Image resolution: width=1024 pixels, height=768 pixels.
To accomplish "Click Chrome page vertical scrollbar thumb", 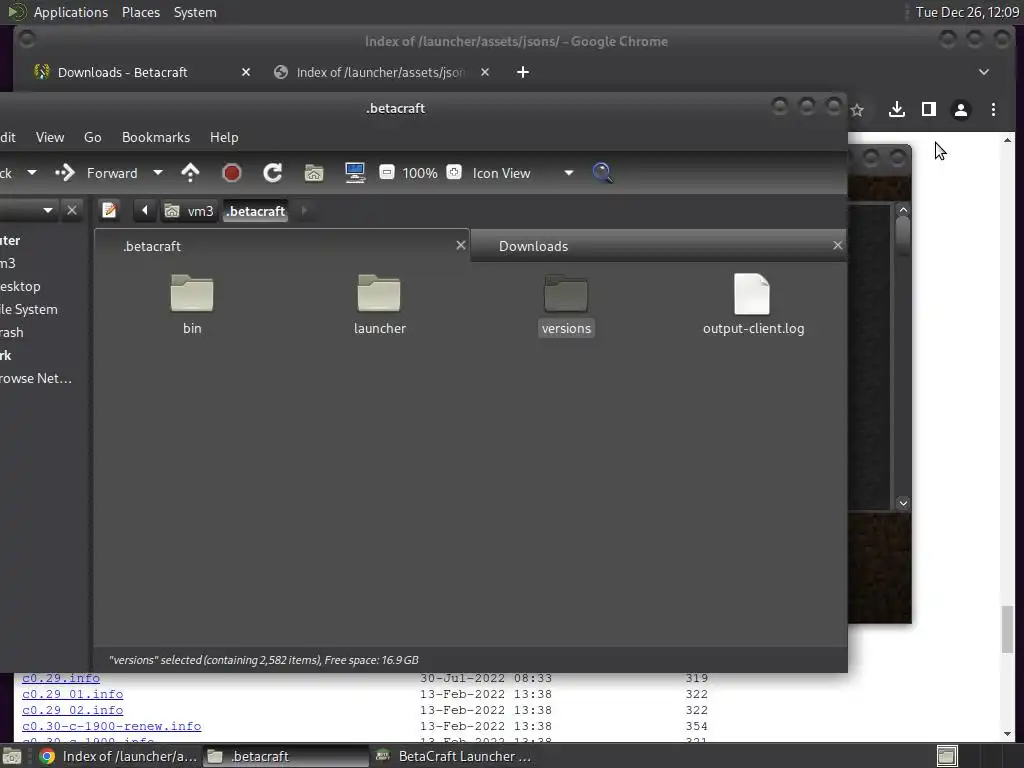I will tap(1008, 629).
